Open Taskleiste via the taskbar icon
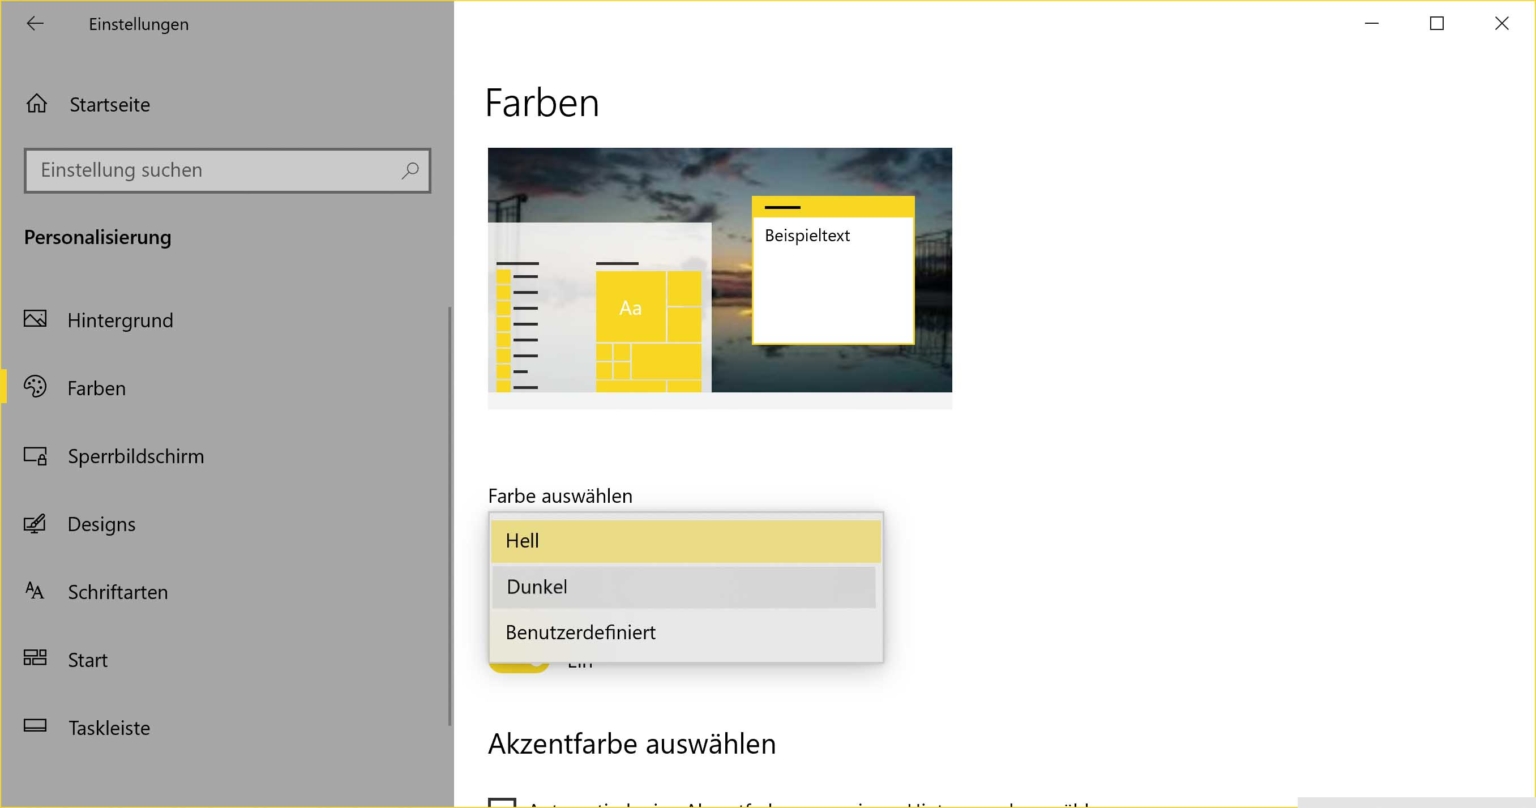The height and width of the screenshot is (808, 1536). click(33, 728)
